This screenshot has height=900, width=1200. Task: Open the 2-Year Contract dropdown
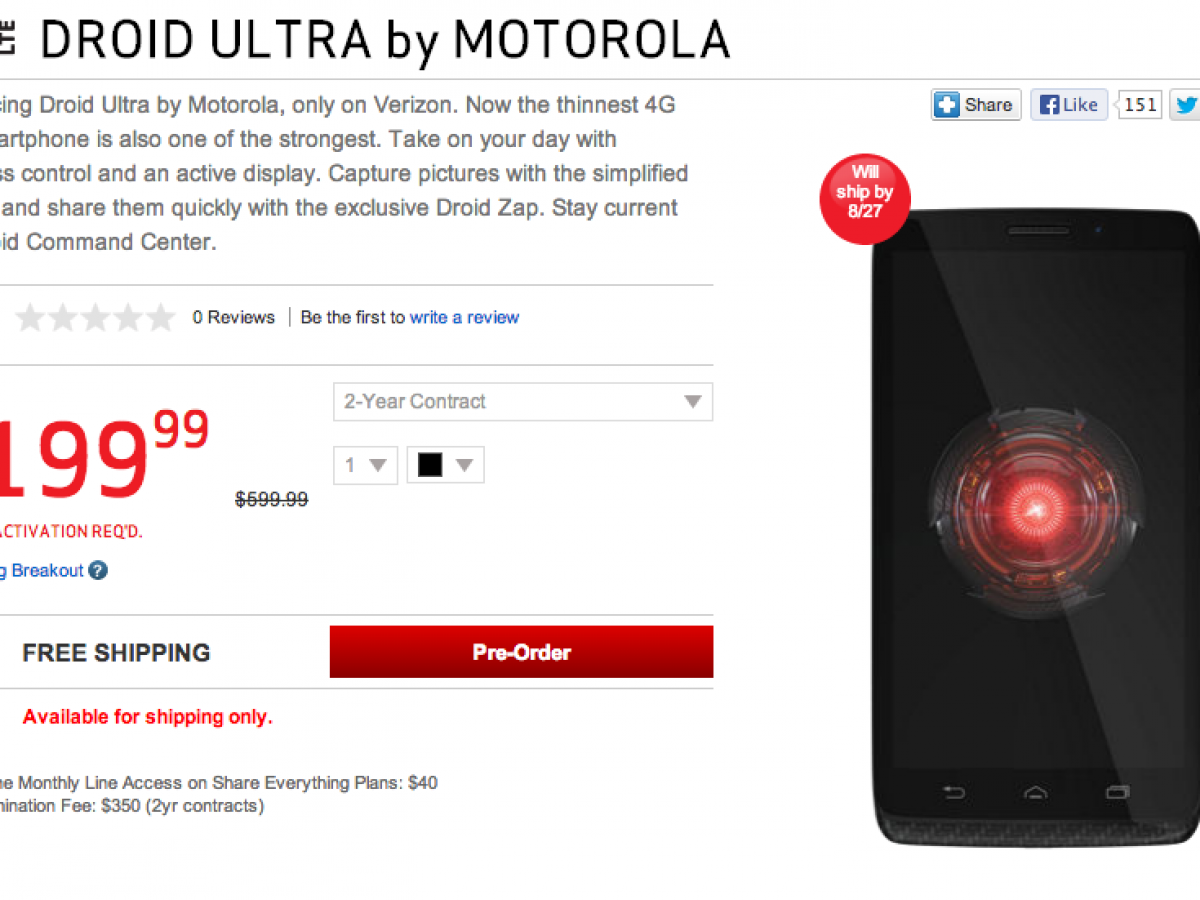[x=523, y=402]
